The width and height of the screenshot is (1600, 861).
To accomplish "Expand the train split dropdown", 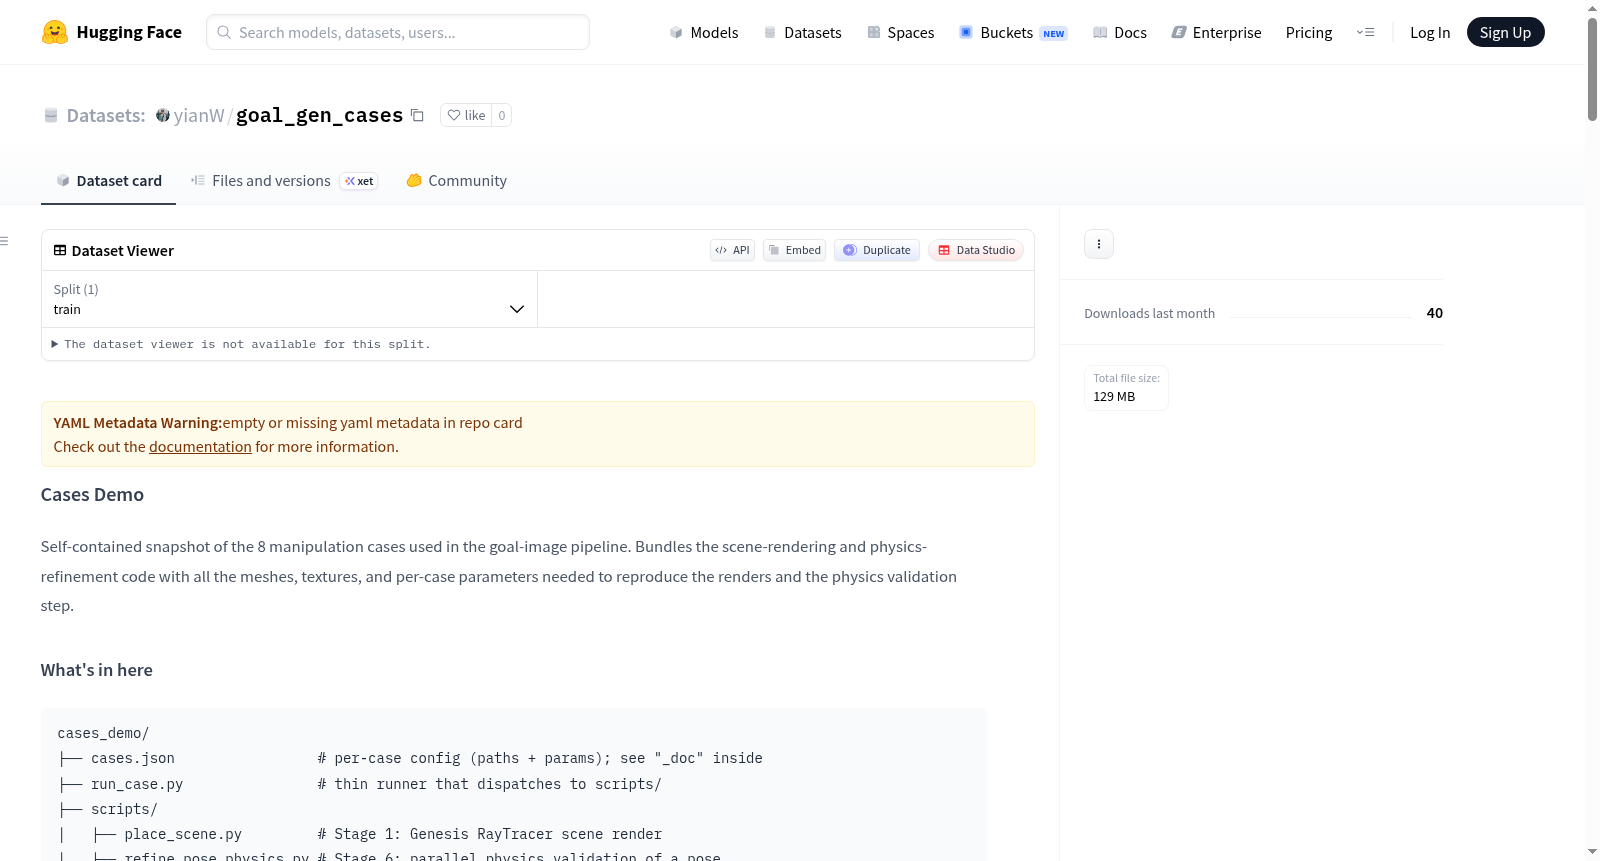I will 289,299.
